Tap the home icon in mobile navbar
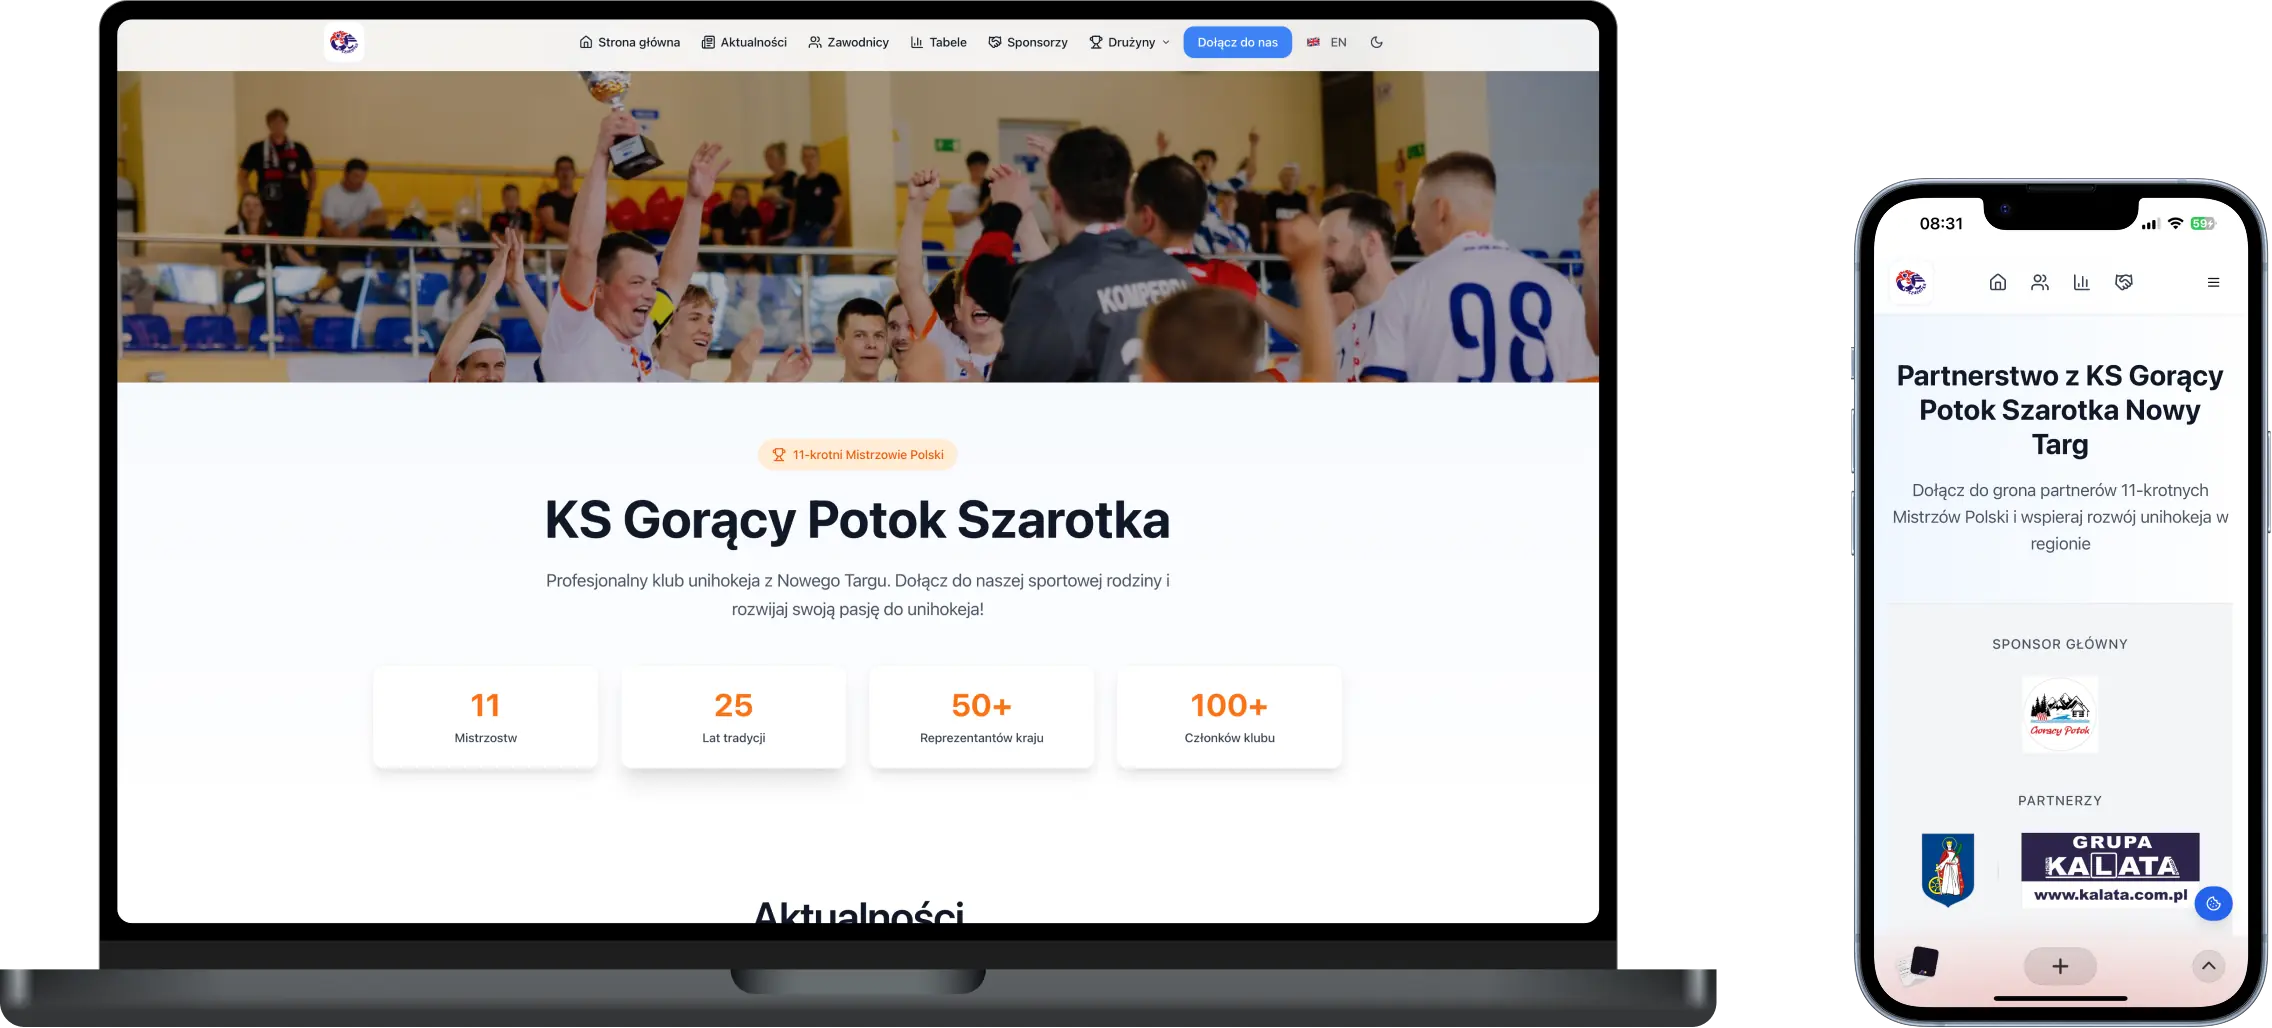Viewport: 2272px width, 1028px height. (x=1997, y=282)
